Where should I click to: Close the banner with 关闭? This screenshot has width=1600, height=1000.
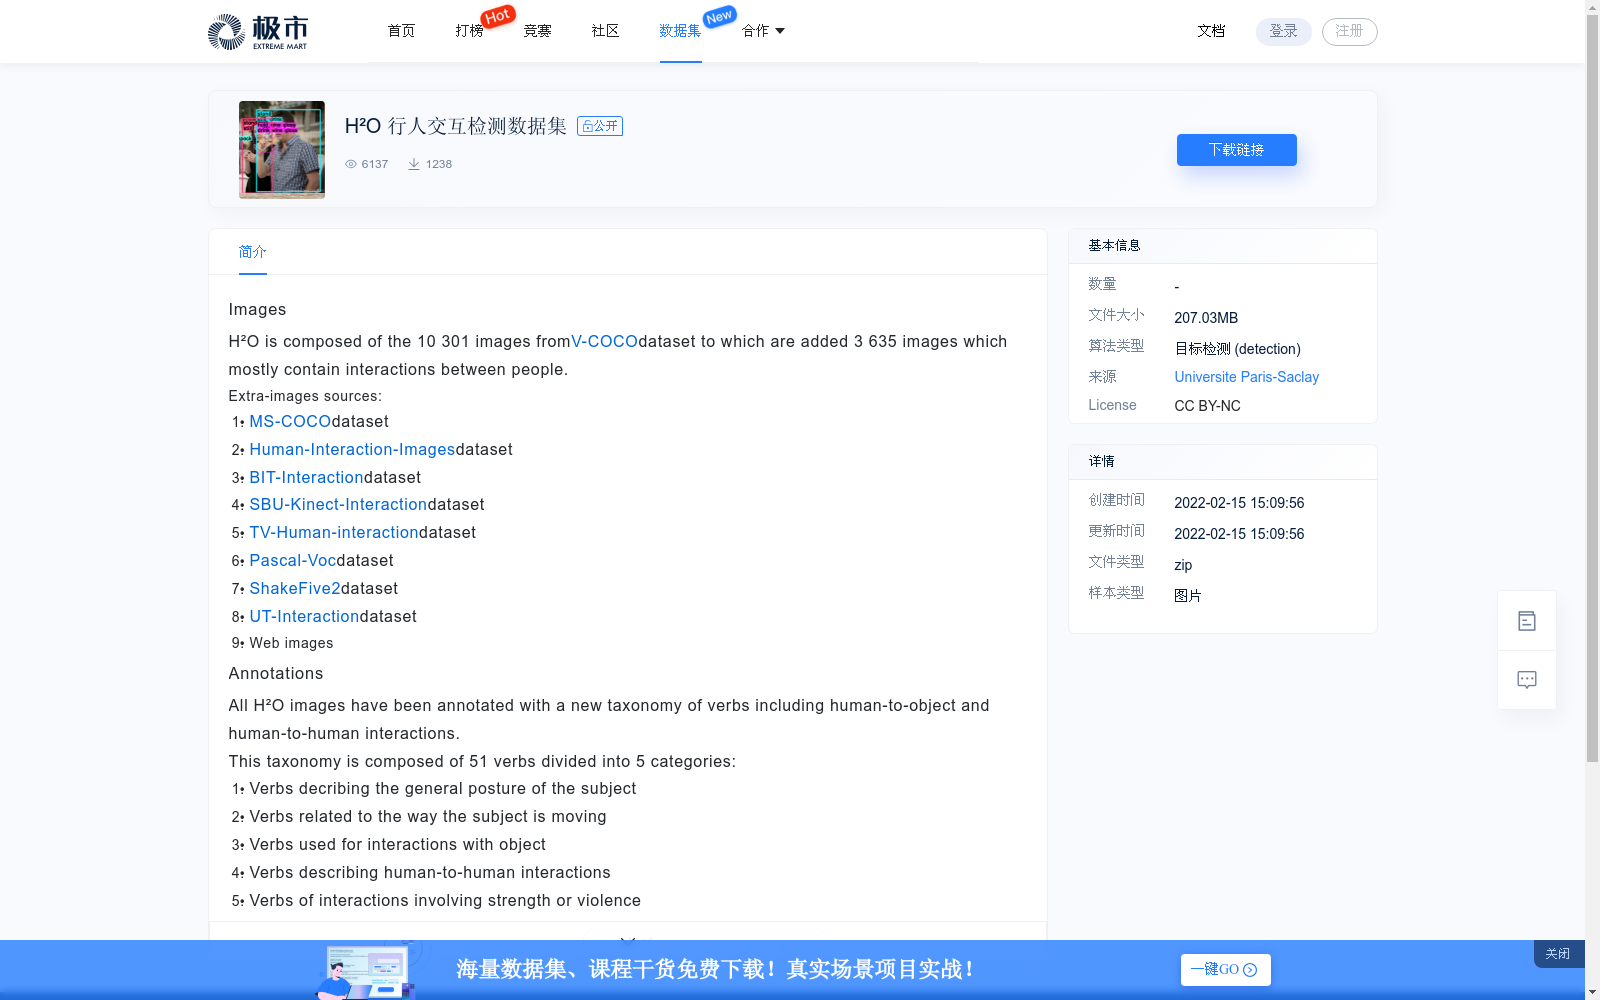[x=1558, y=954]
